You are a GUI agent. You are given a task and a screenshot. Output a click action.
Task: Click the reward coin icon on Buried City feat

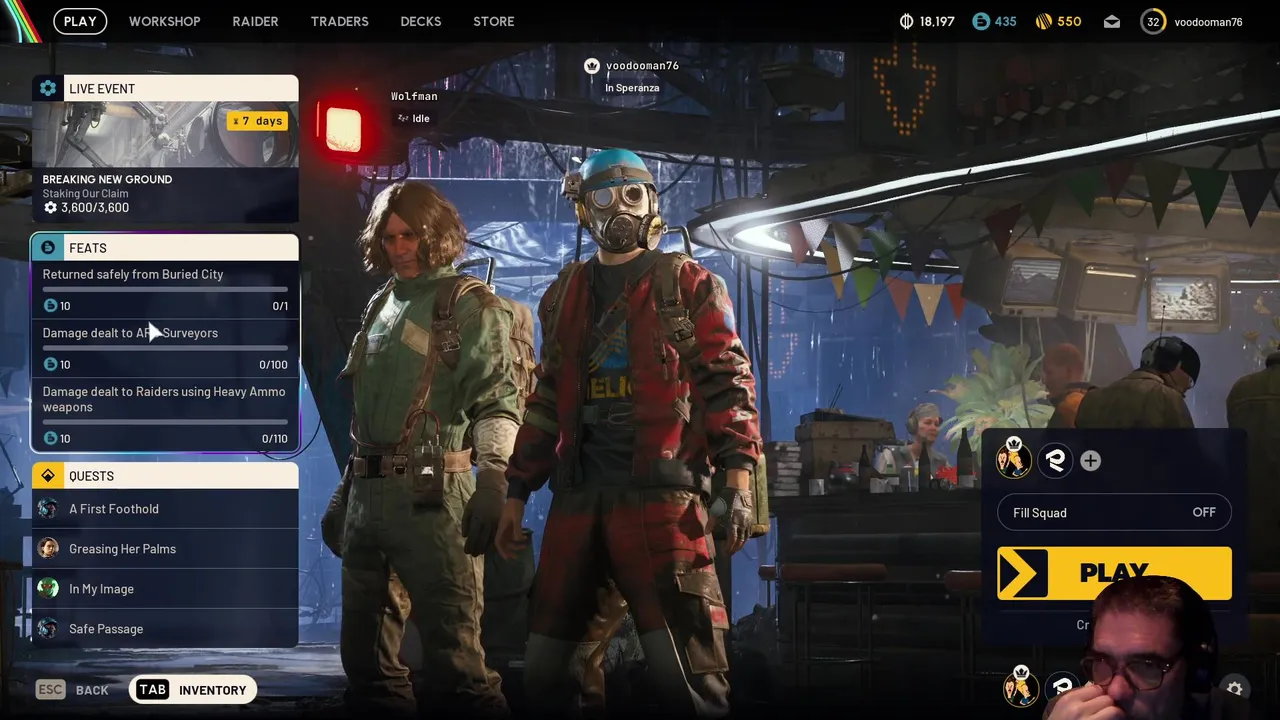coord(50,306)
